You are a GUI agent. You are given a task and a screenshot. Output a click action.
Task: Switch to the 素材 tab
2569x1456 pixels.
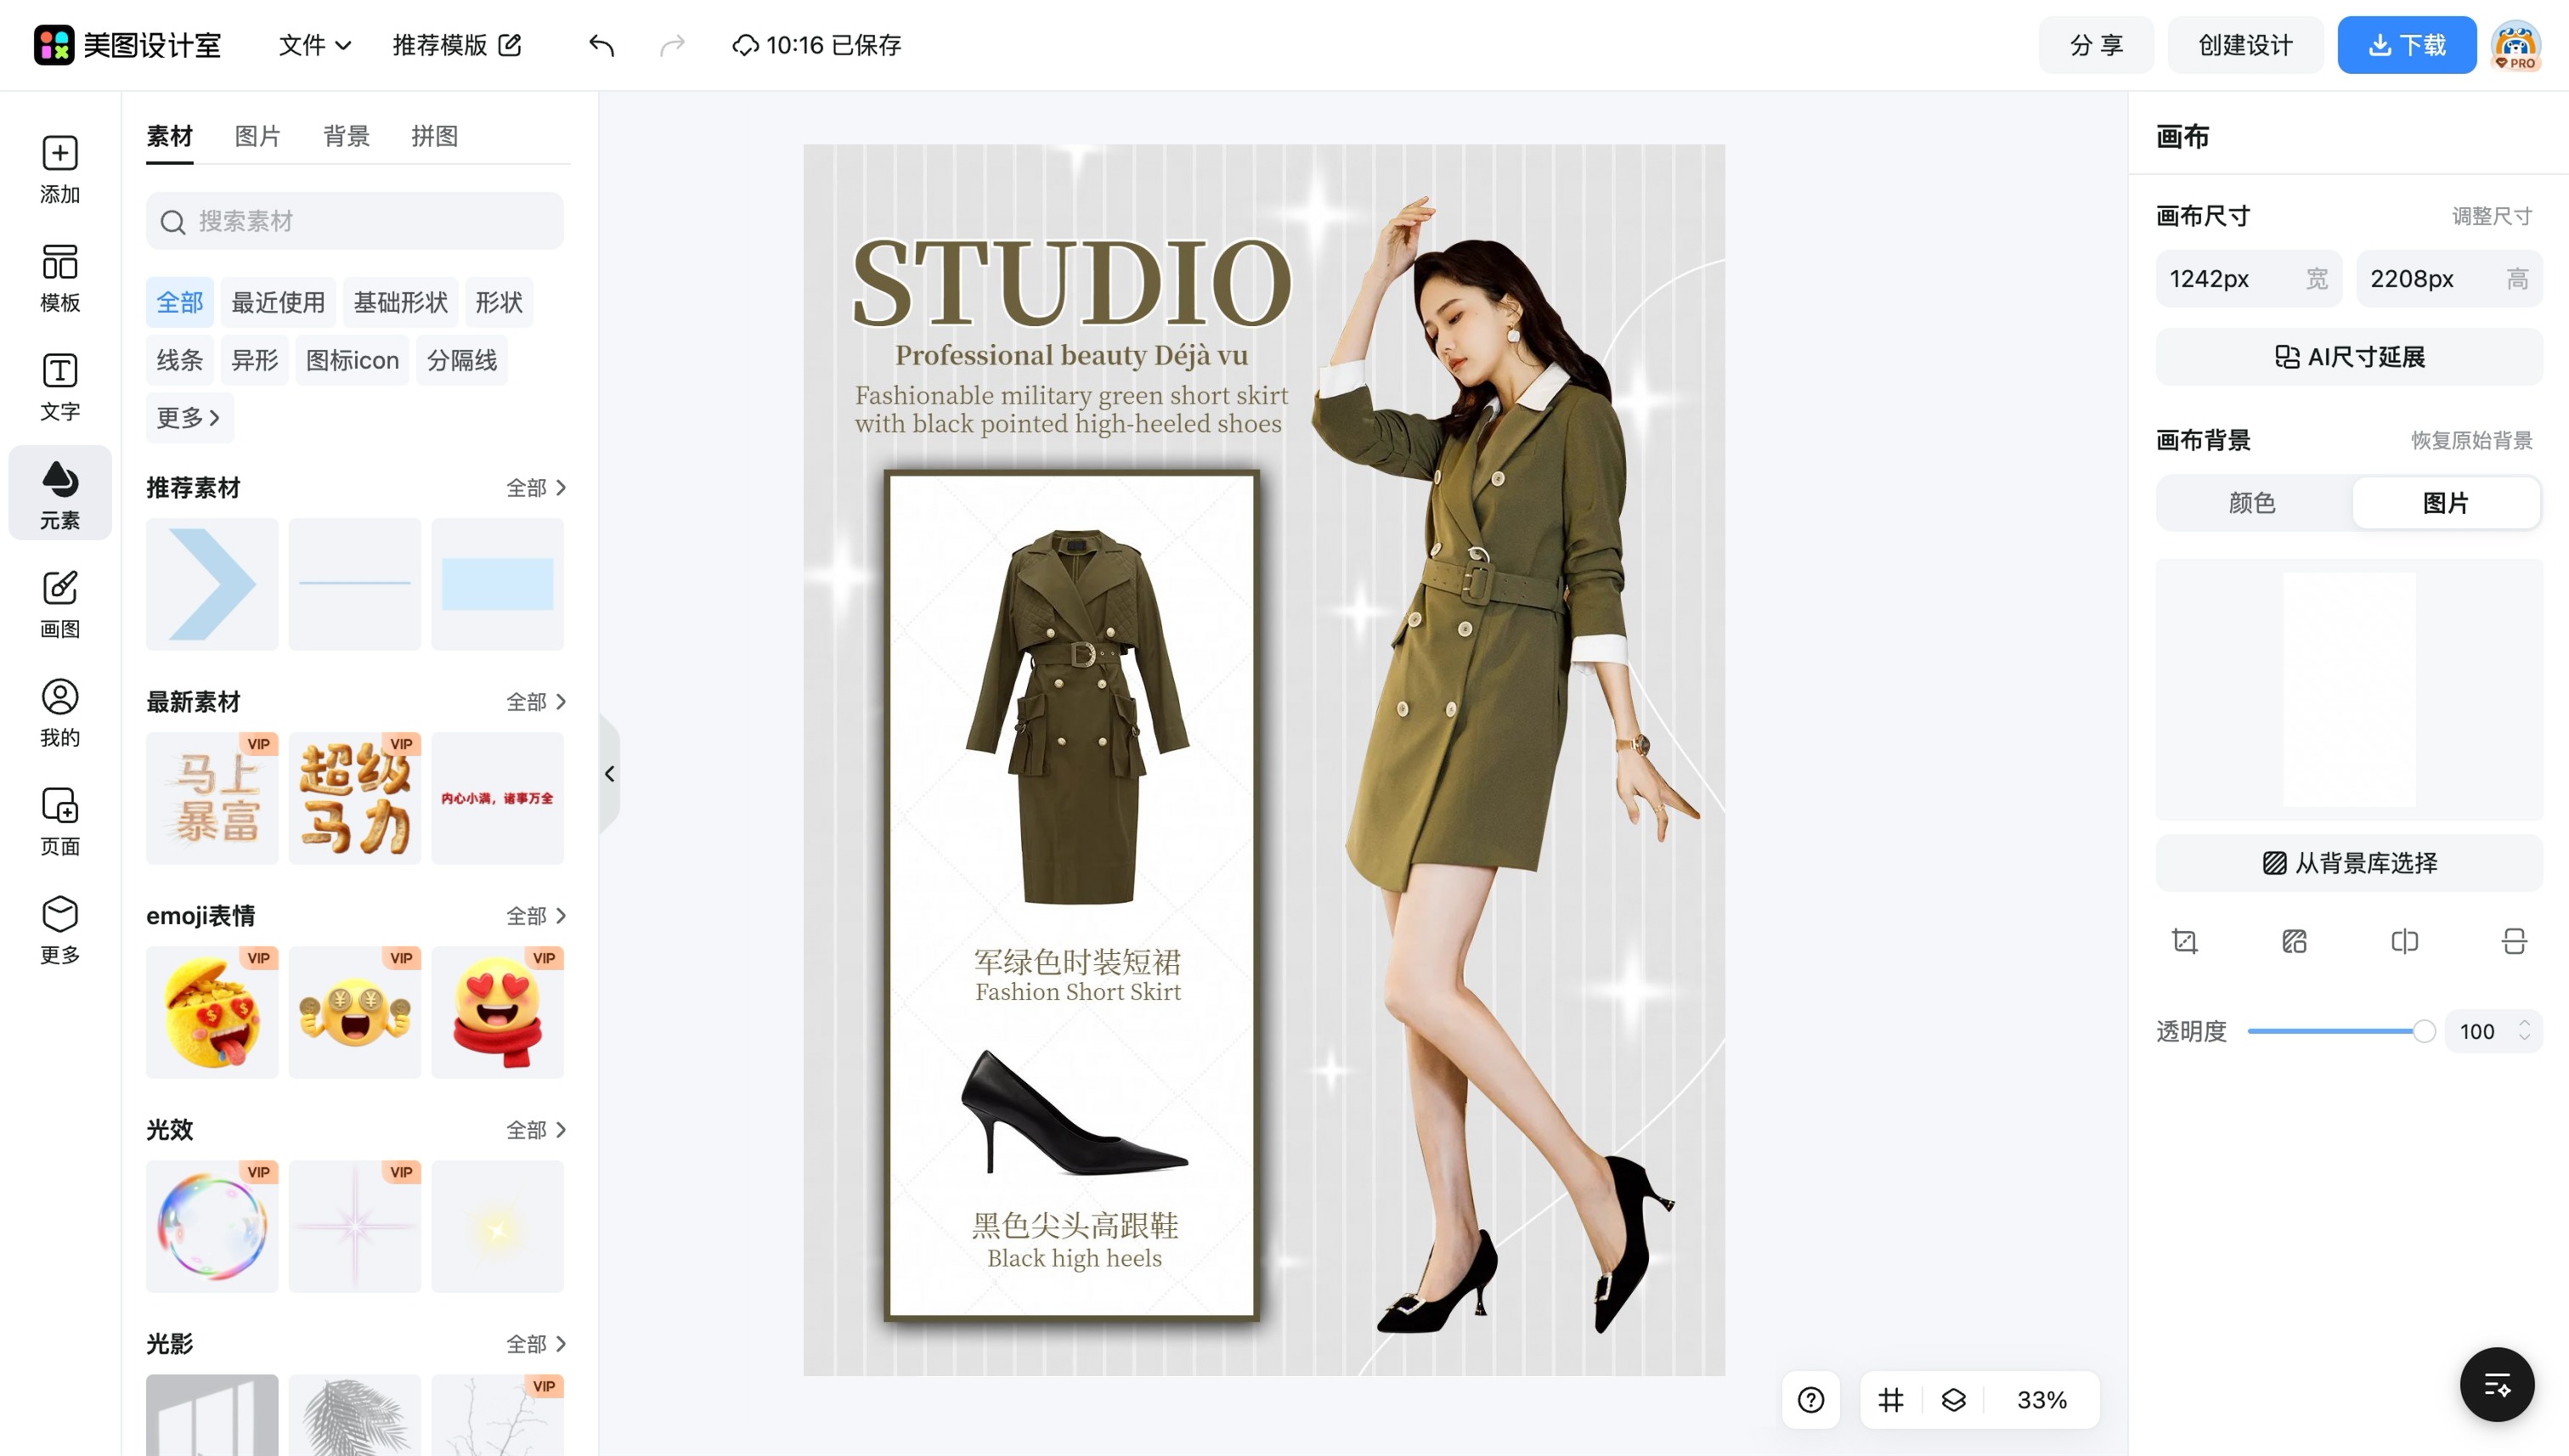point(169,136)
